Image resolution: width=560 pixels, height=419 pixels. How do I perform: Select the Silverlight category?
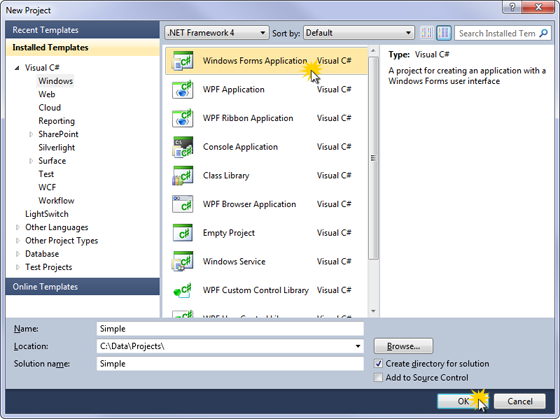point(56,148)
